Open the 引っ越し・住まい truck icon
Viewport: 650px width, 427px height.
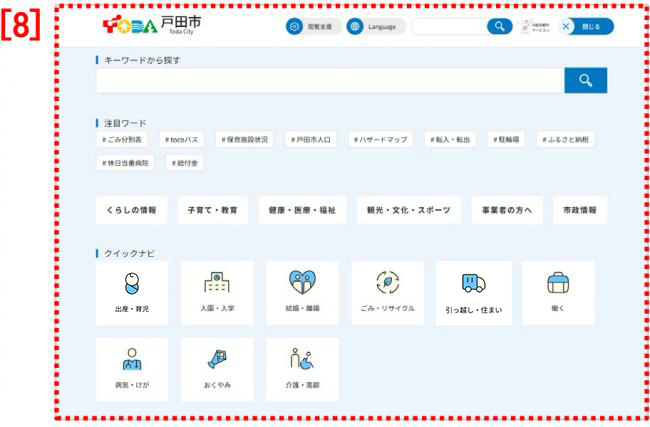tap(473, 292)
